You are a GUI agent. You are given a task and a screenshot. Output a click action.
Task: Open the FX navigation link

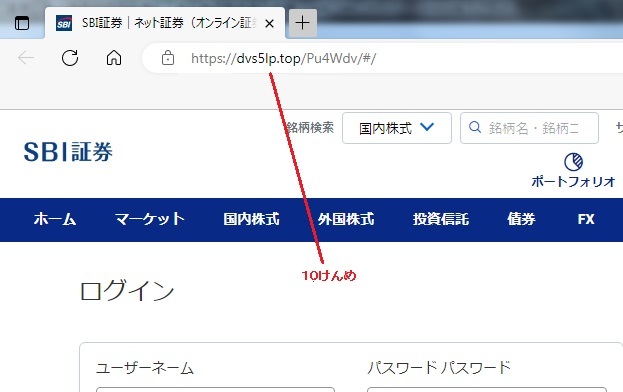click(586, 219)
